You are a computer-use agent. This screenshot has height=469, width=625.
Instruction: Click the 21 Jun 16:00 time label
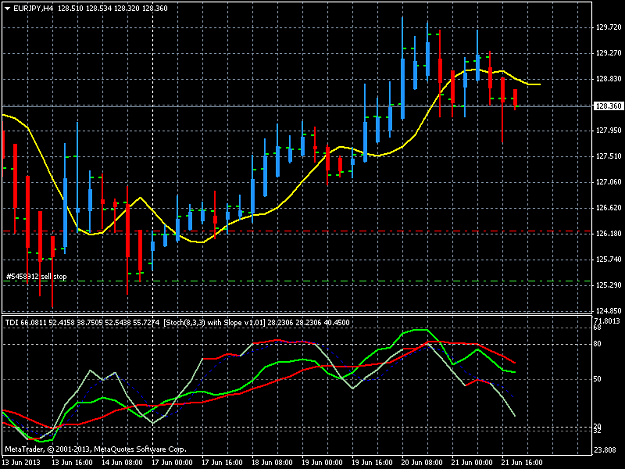point(522,463)
